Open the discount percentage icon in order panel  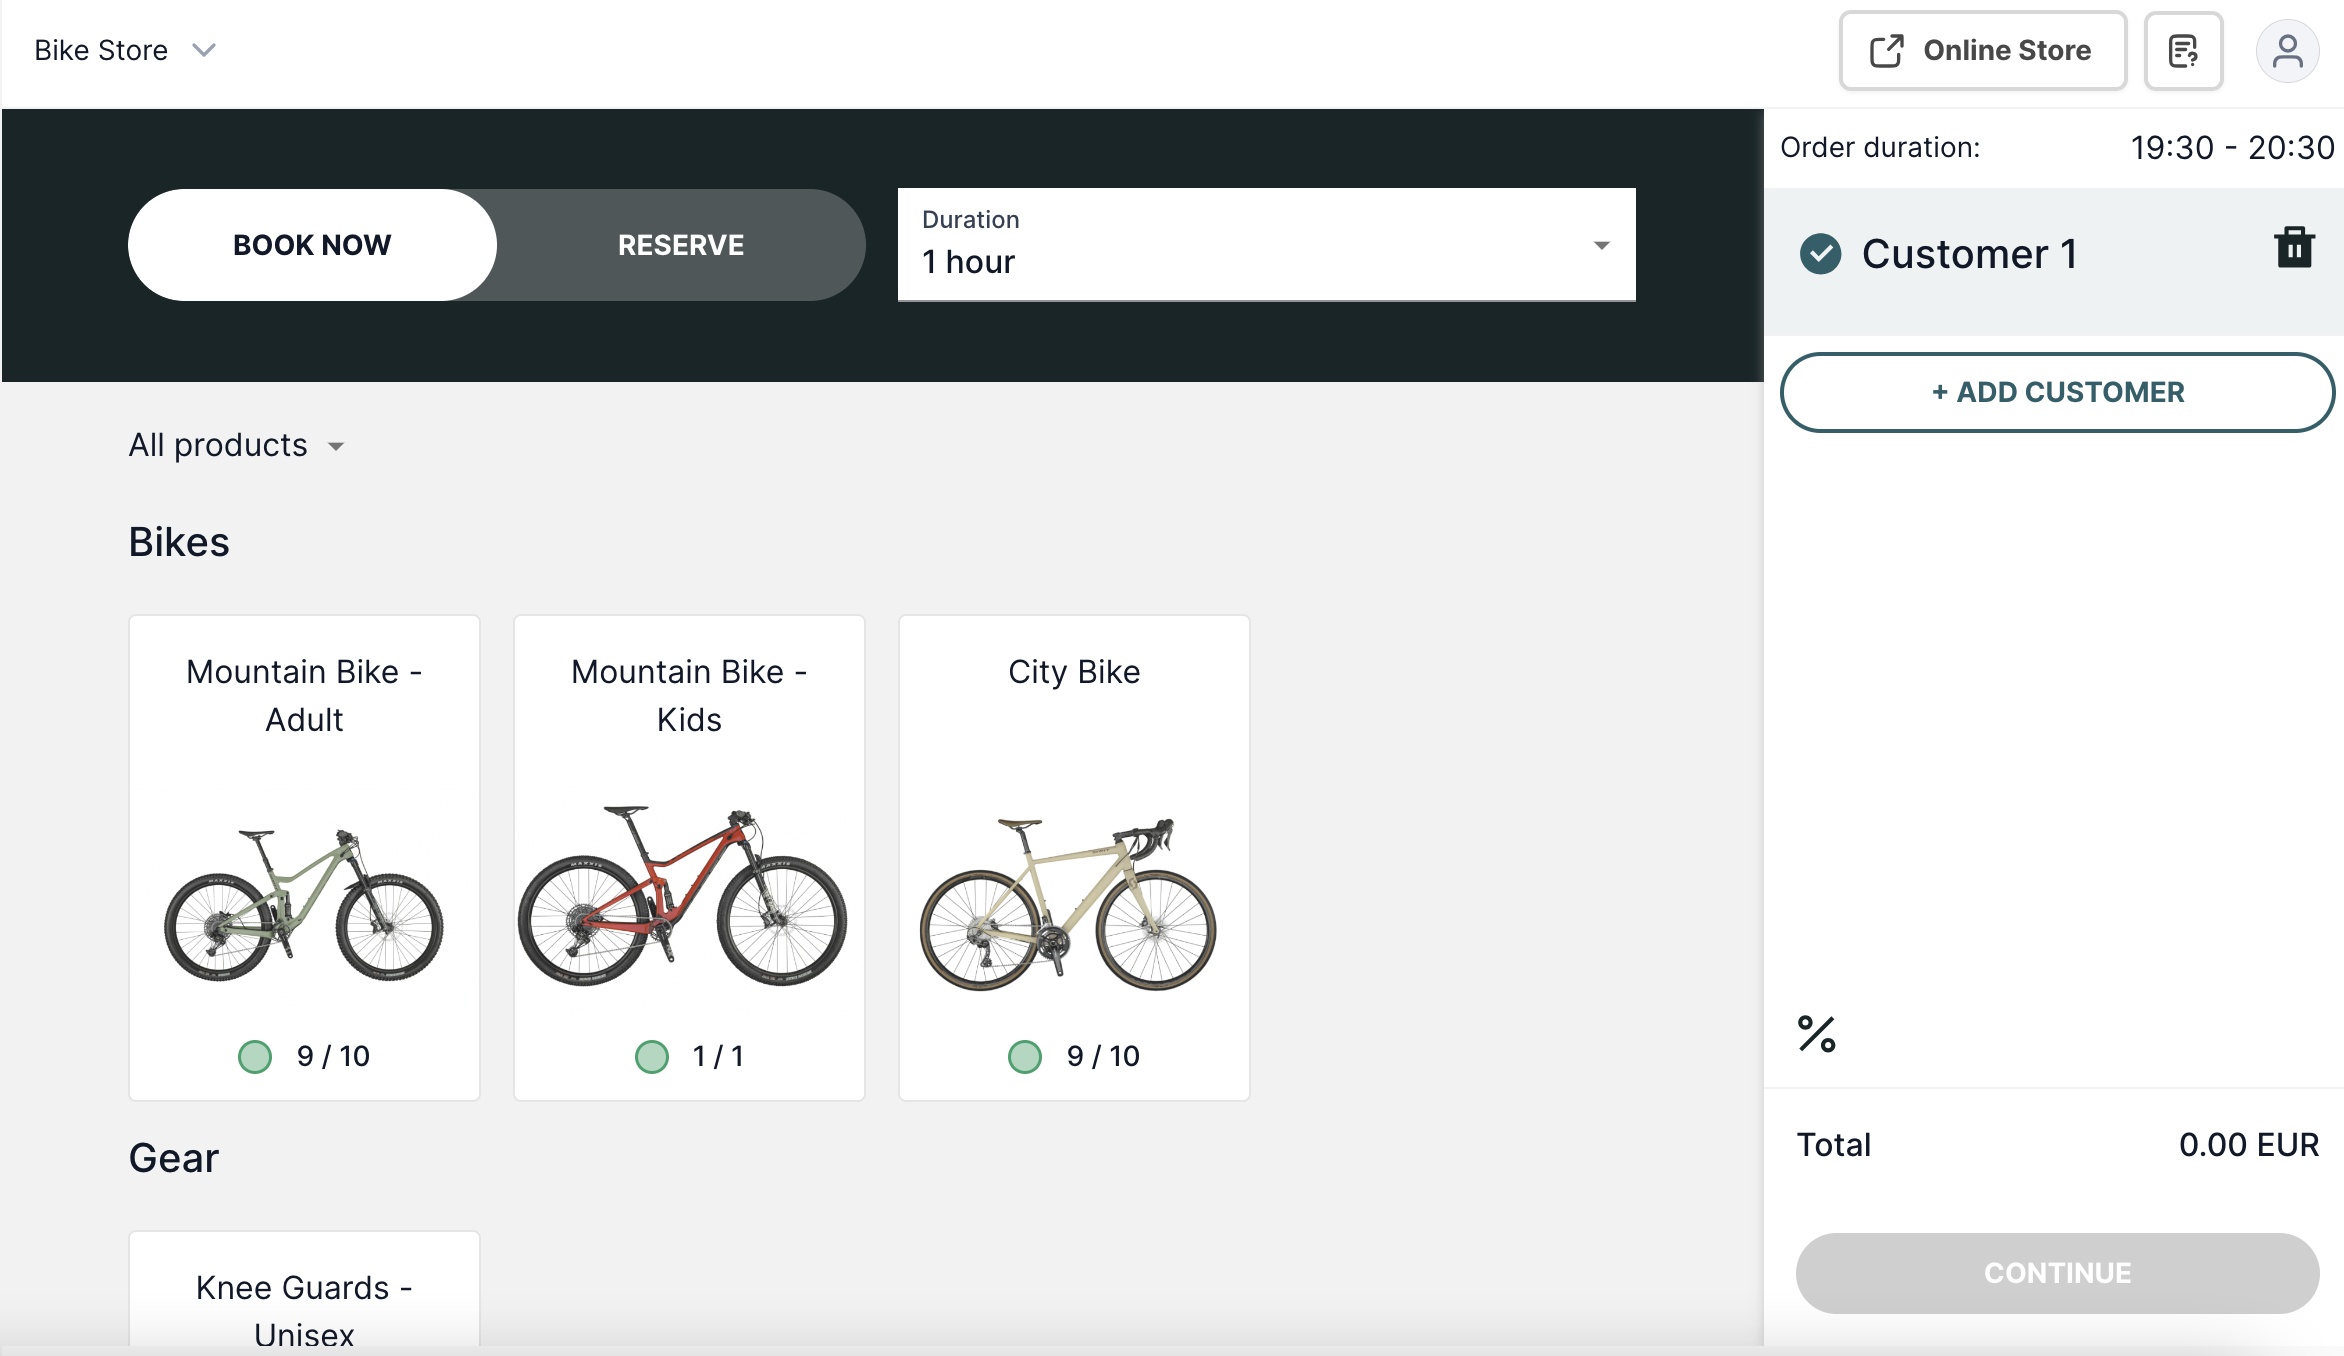point(1818,1035)
